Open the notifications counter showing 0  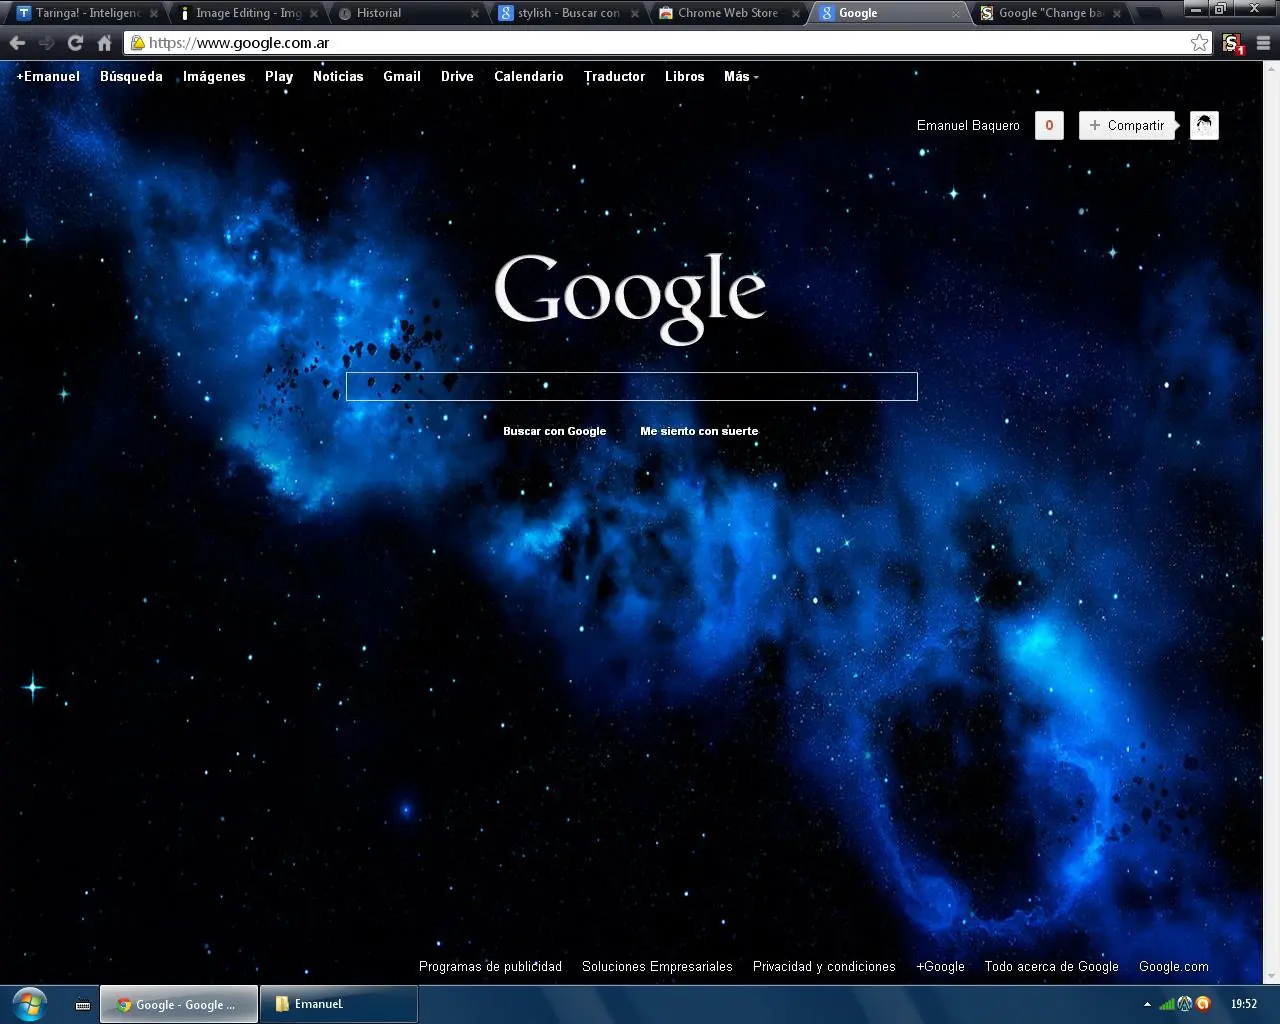1049,125
